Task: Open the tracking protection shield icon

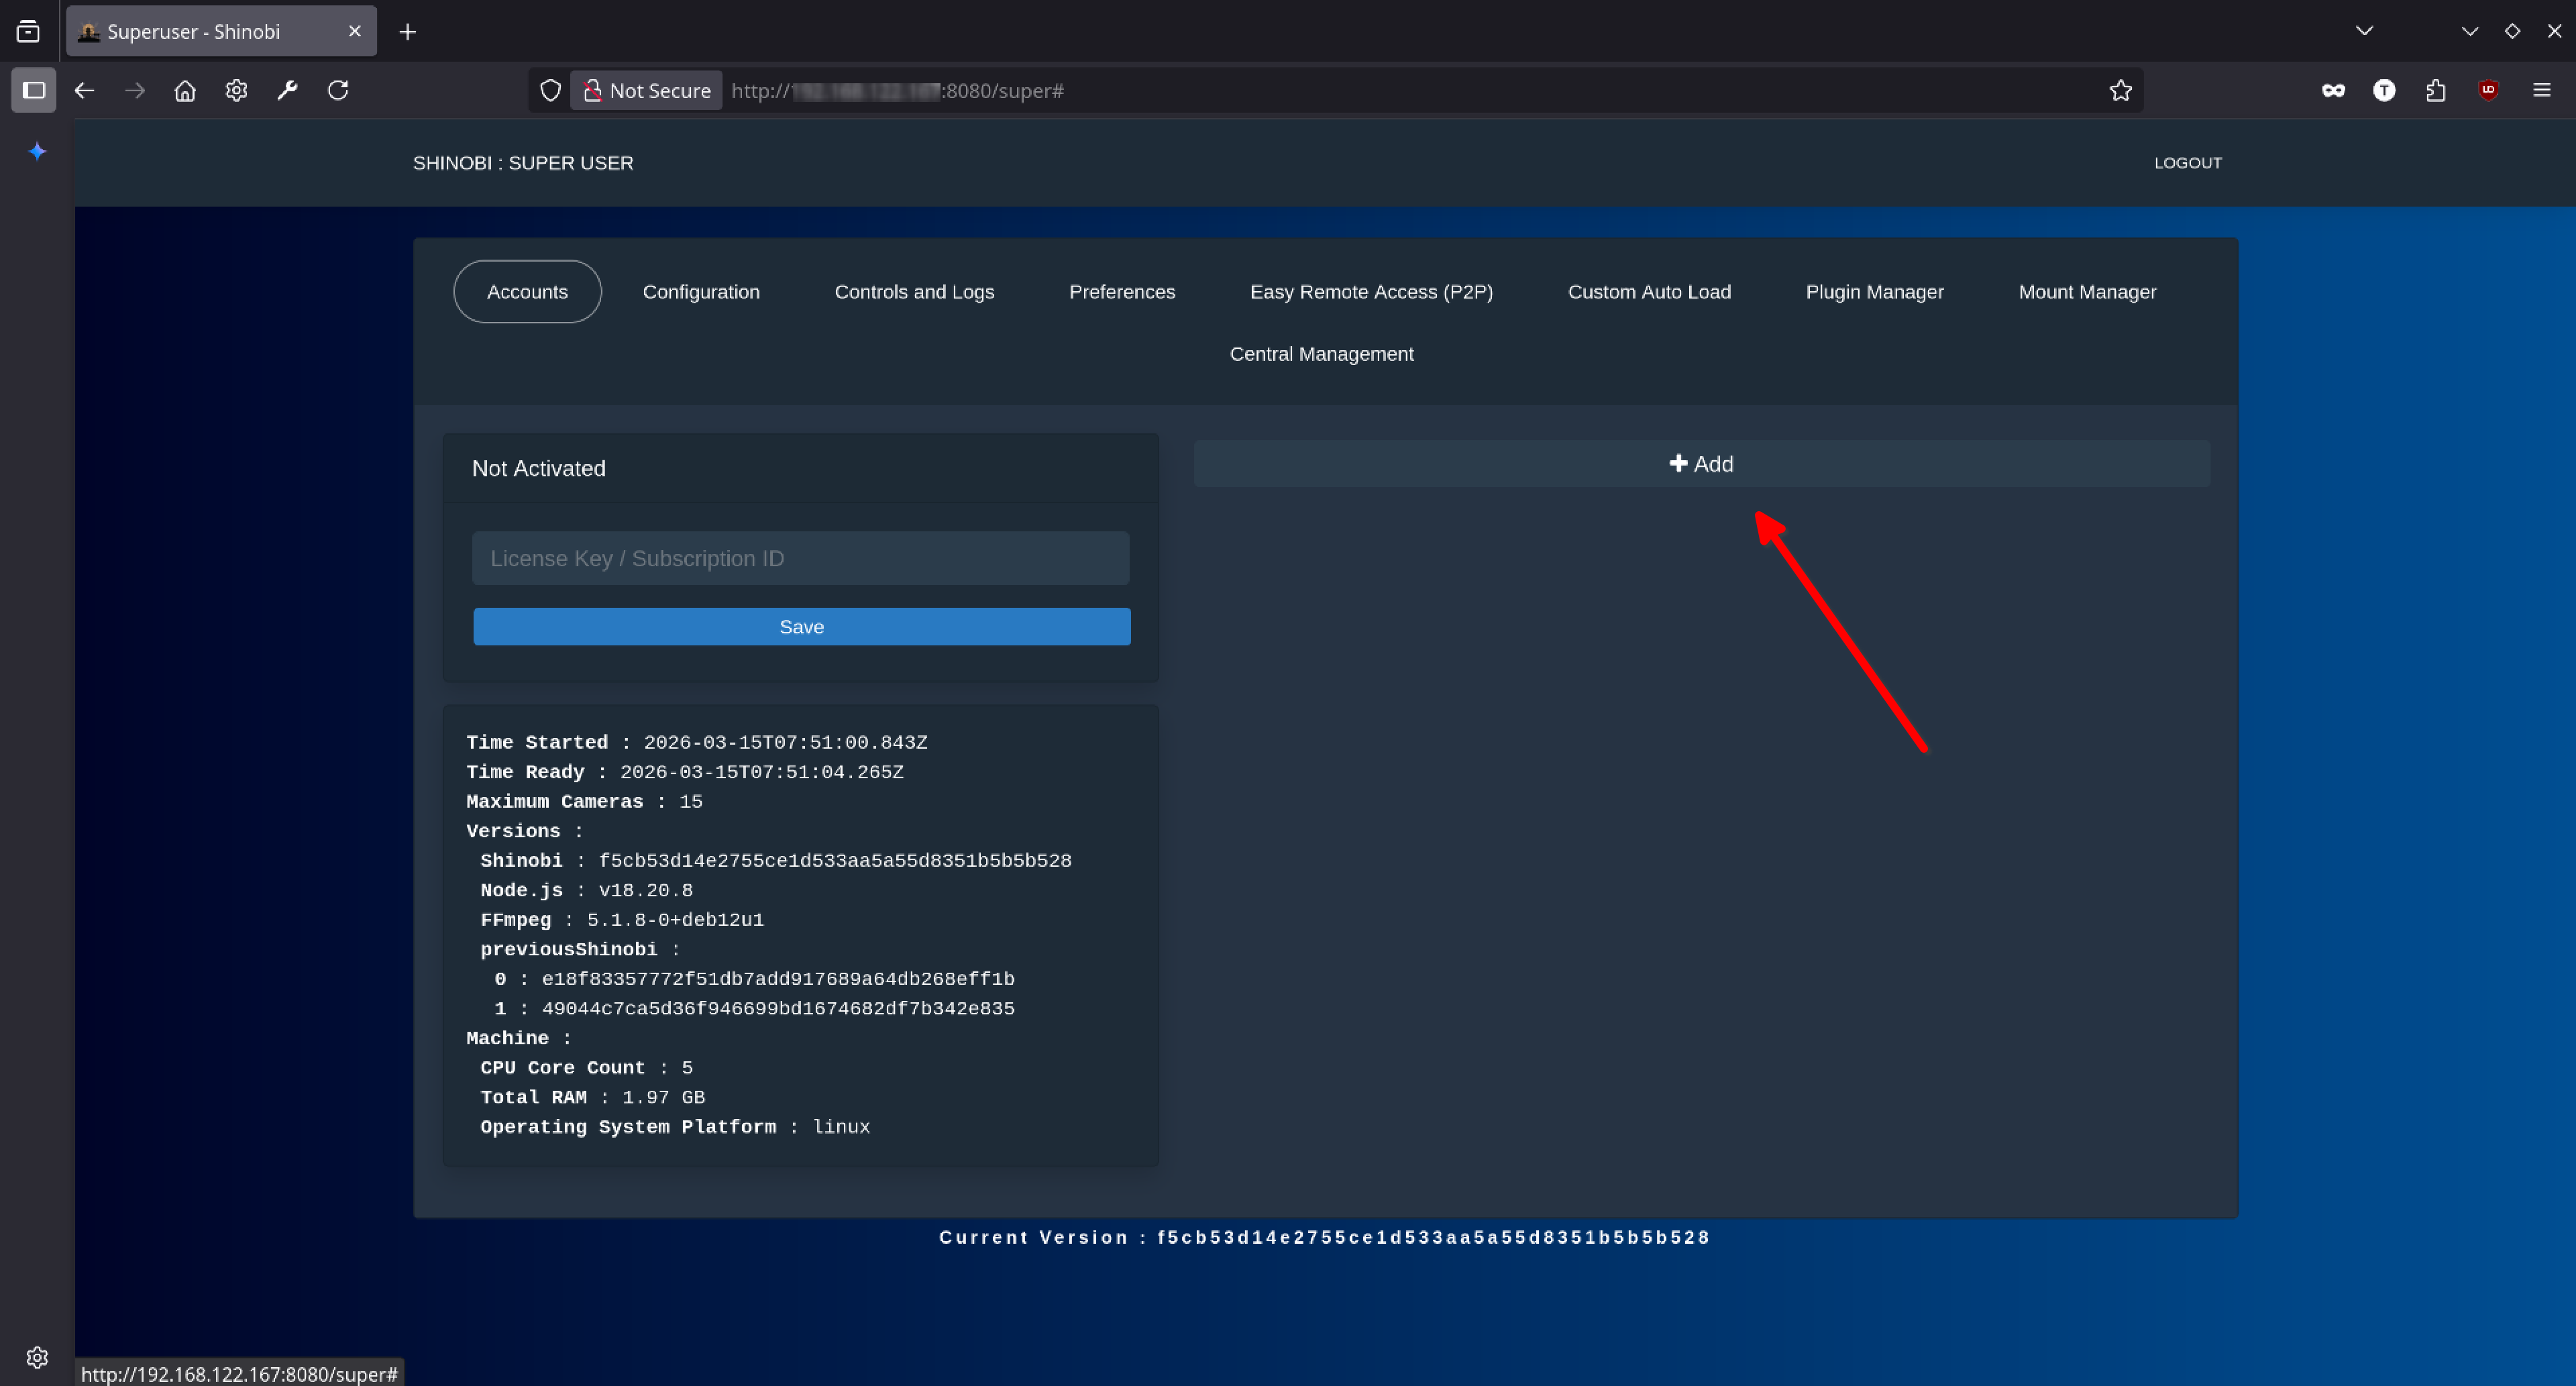Action: [x=550, y=90]
